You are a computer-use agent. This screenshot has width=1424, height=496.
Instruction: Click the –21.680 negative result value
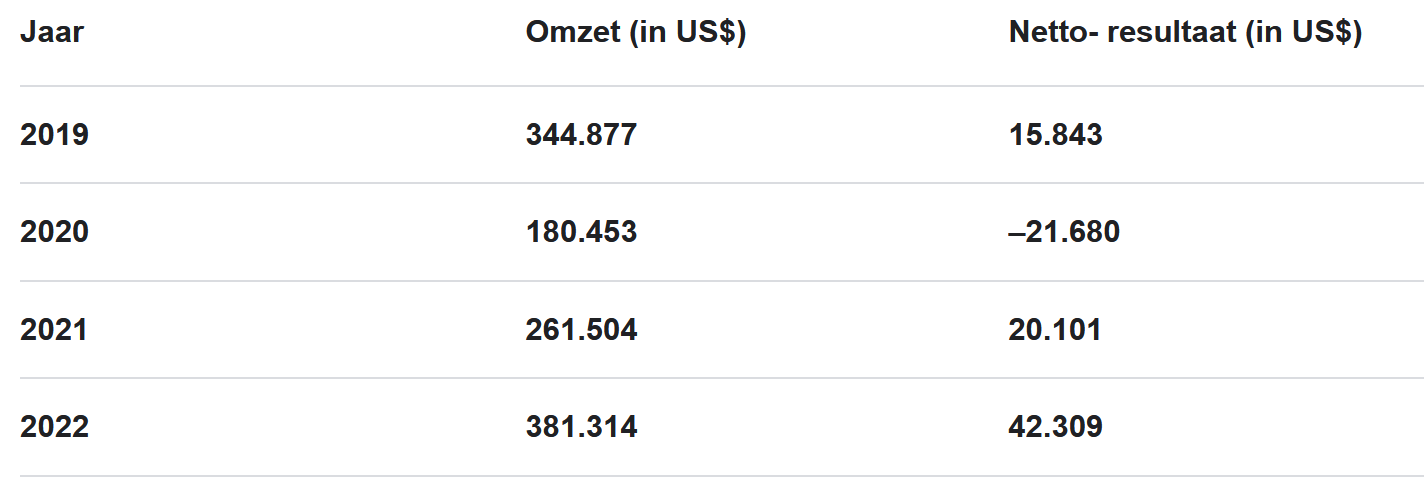[x=1064, y=232]
